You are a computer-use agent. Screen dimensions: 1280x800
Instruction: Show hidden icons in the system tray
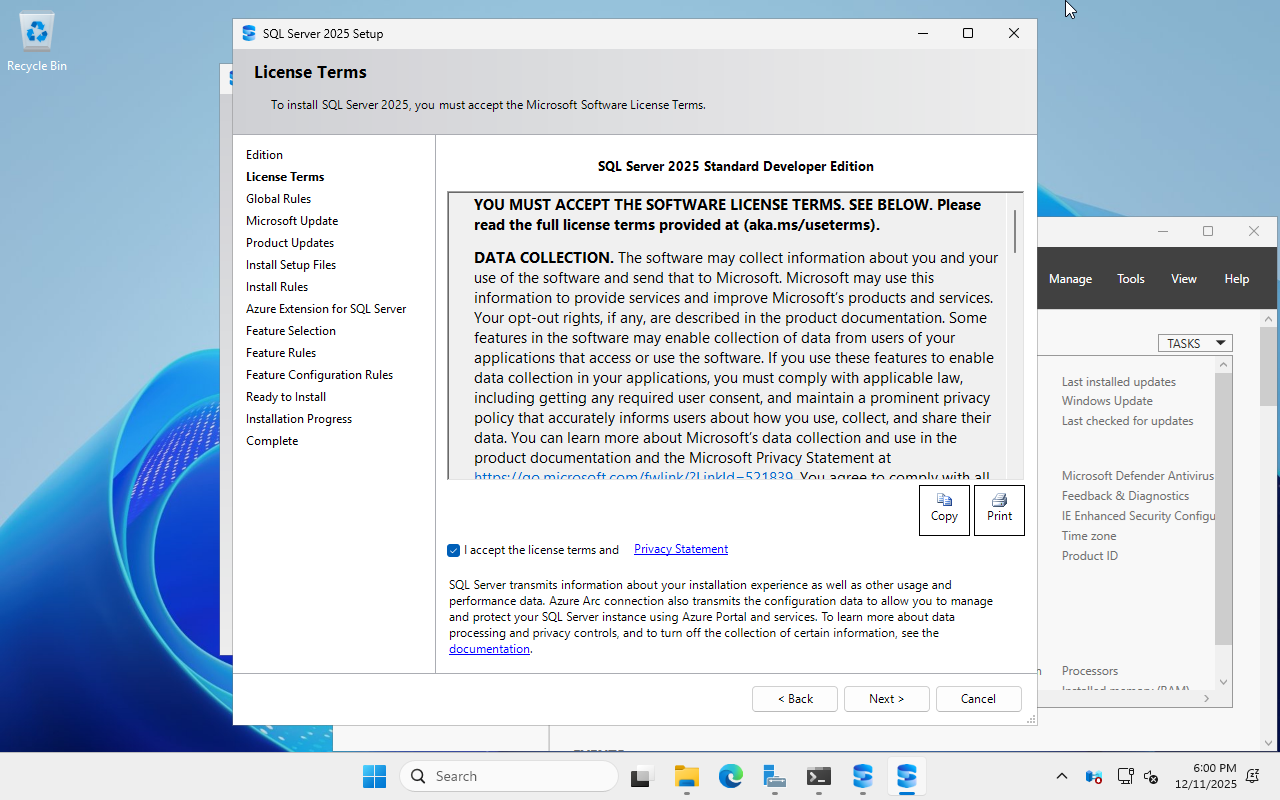coord(1062,777)
